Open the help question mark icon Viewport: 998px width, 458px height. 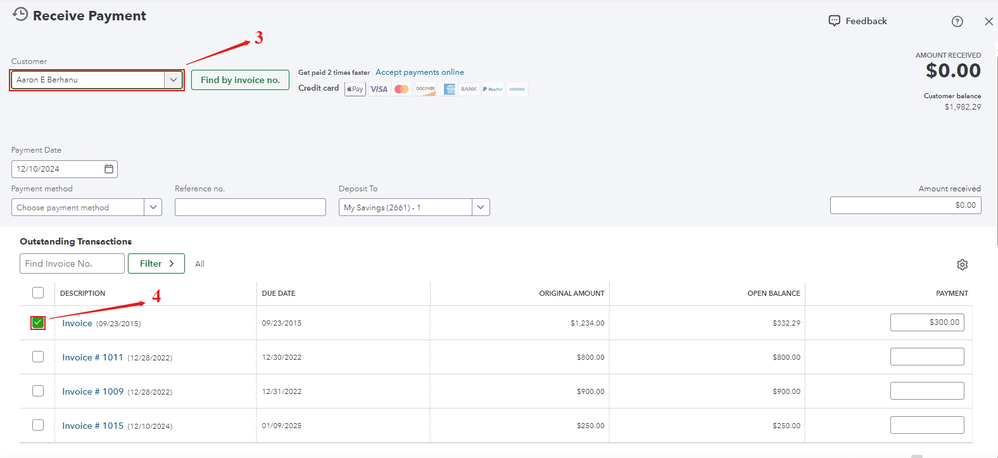(957, 22)
